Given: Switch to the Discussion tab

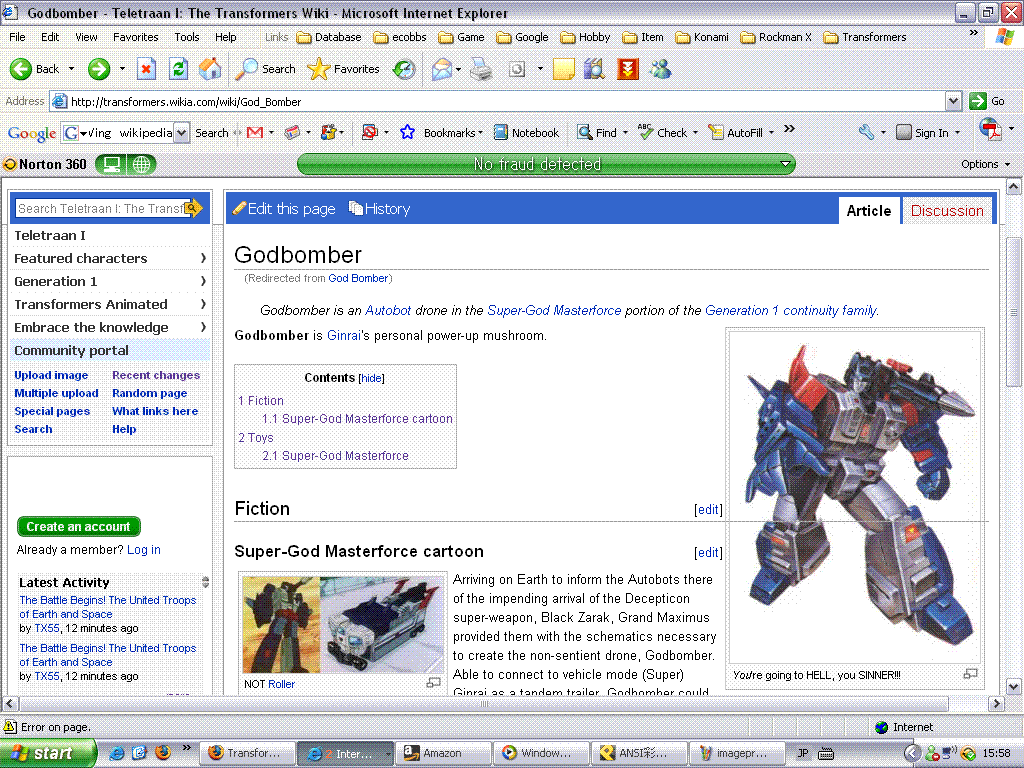Looking at the screenshot, I should coord(947,211).
